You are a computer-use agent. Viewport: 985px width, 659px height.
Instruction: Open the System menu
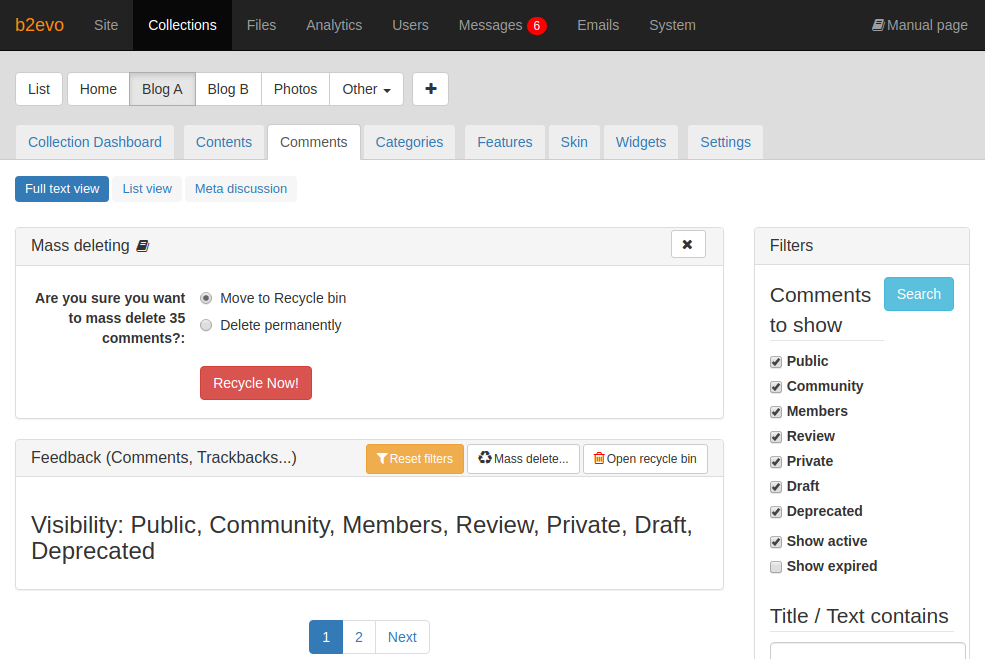672,25
